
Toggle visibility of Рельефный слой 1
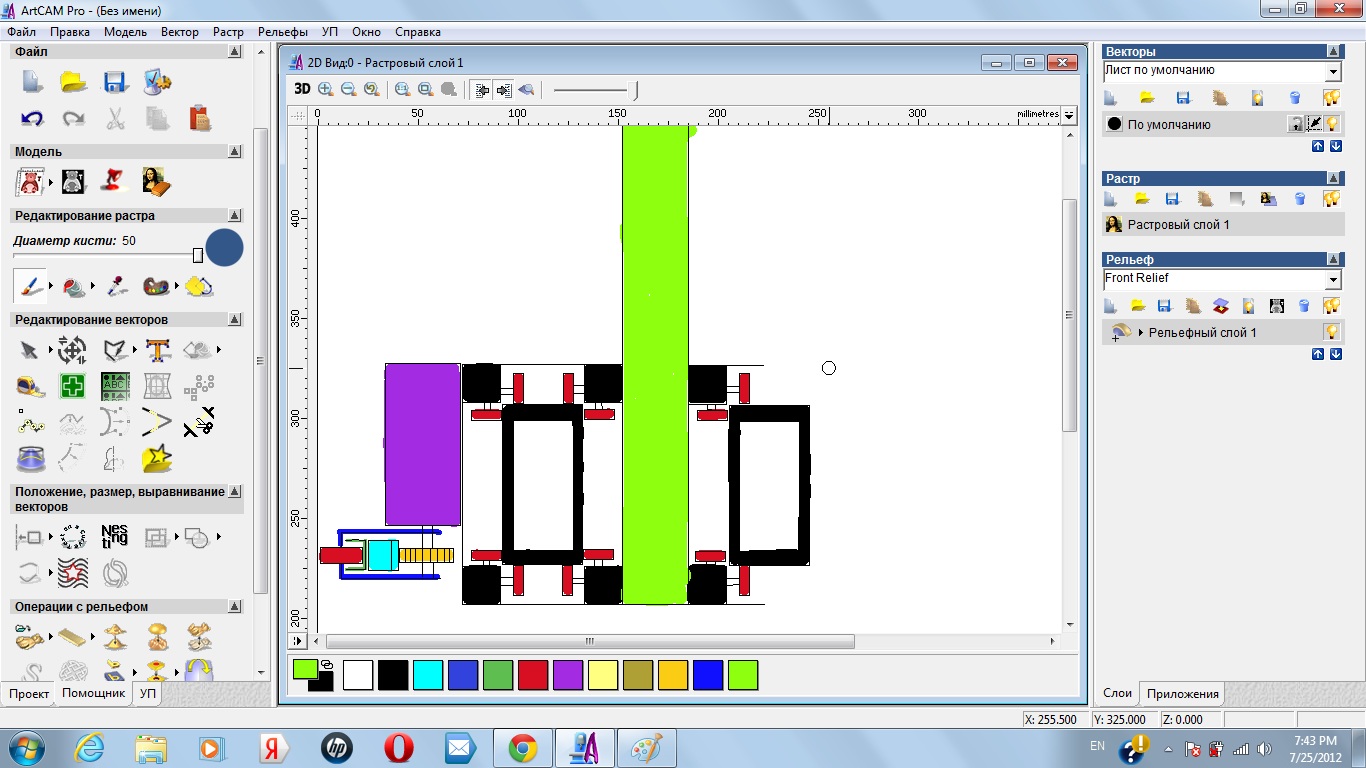1331,332
